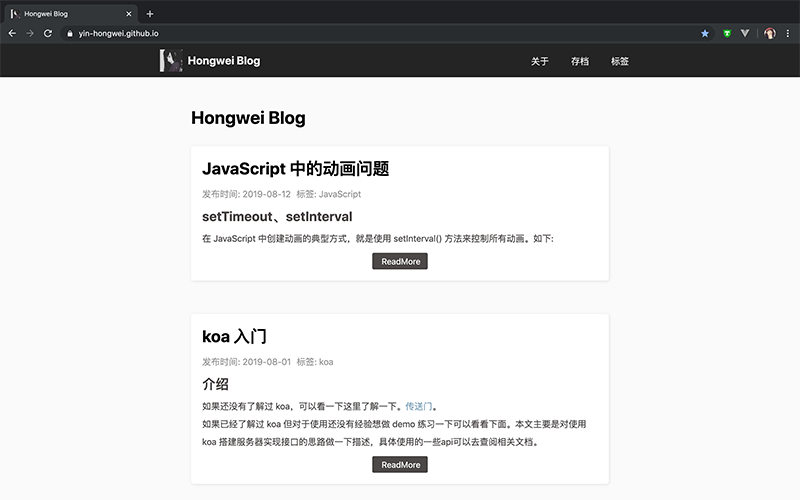
Task: Click ReadMore under the JavaScript animation post
Action: (400, 261)
